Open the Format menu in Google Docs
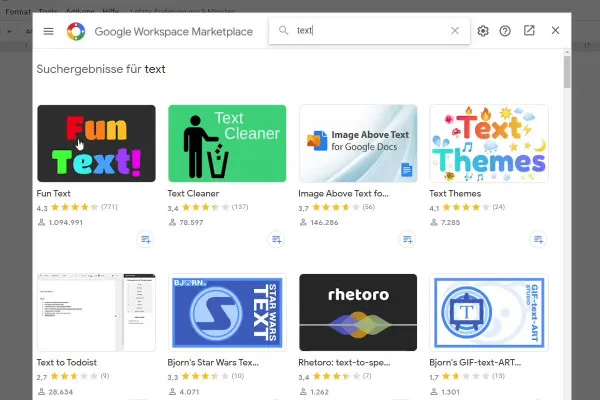Viewport: 600px width, 400px height. click(x=18, y=12)
